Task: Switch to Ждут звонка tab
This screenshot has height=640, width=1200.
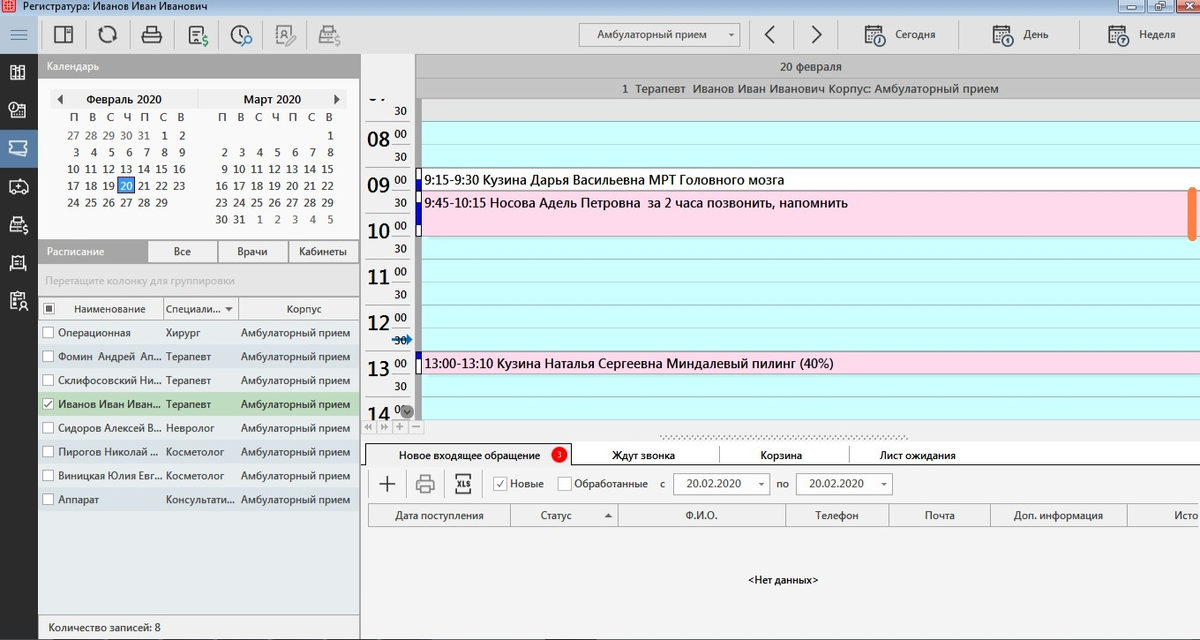Action: coord(643,455)
